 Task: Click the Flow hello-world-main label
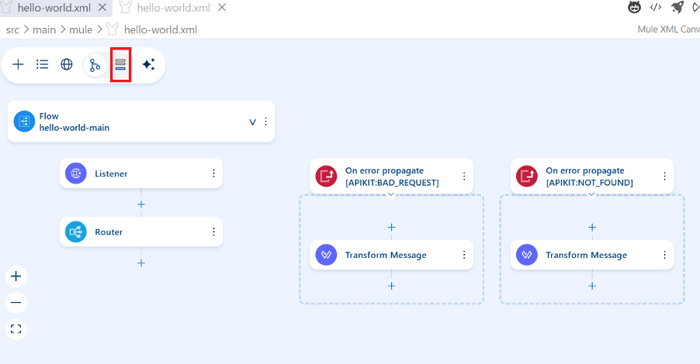(74, 122)
